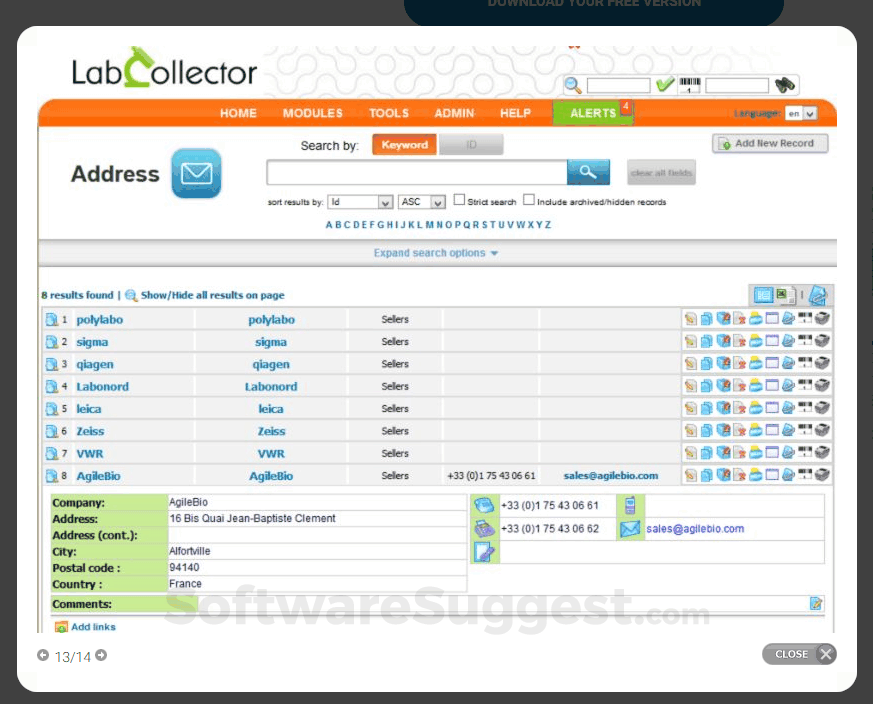873x704 pixels.
Task: Expand search options
Action: pos(435,253)
